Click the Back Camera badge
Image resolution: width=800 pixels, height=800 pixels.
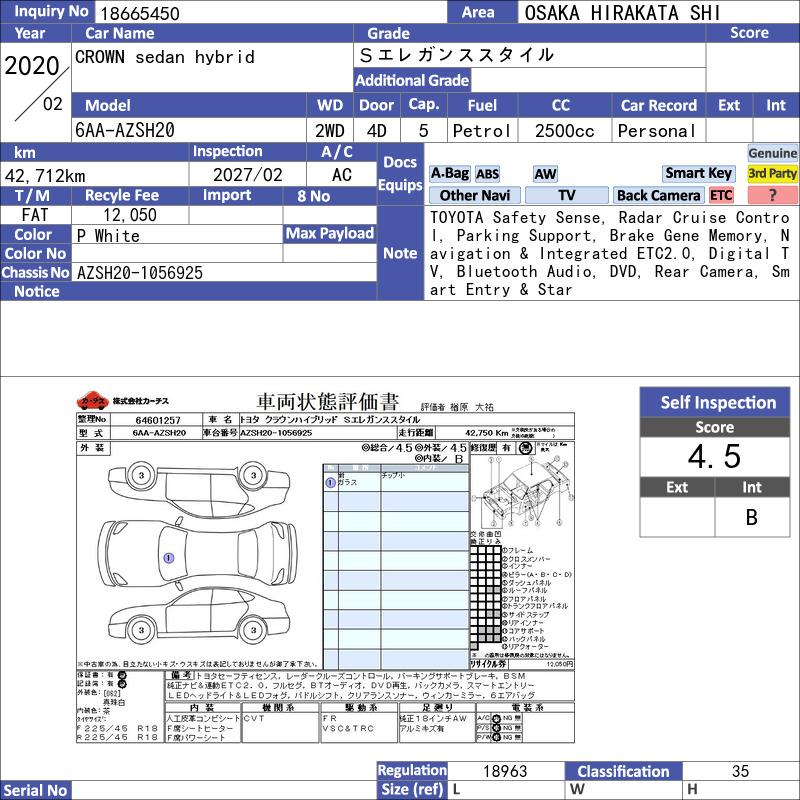(x=658, y=195)
